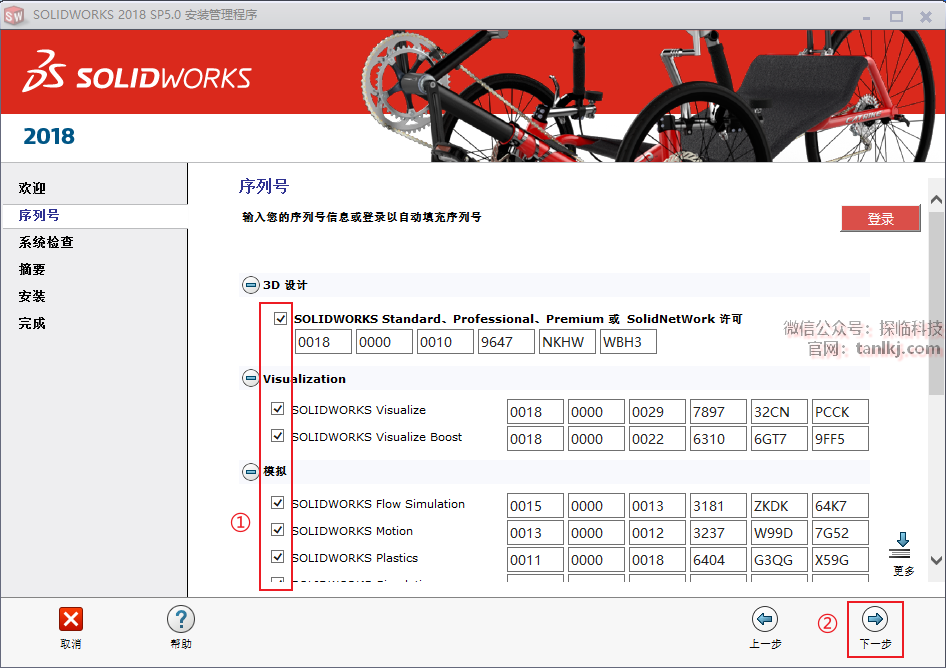
Task: Click the SOLIDWORKS Plastics label
Action: point(355,558)
